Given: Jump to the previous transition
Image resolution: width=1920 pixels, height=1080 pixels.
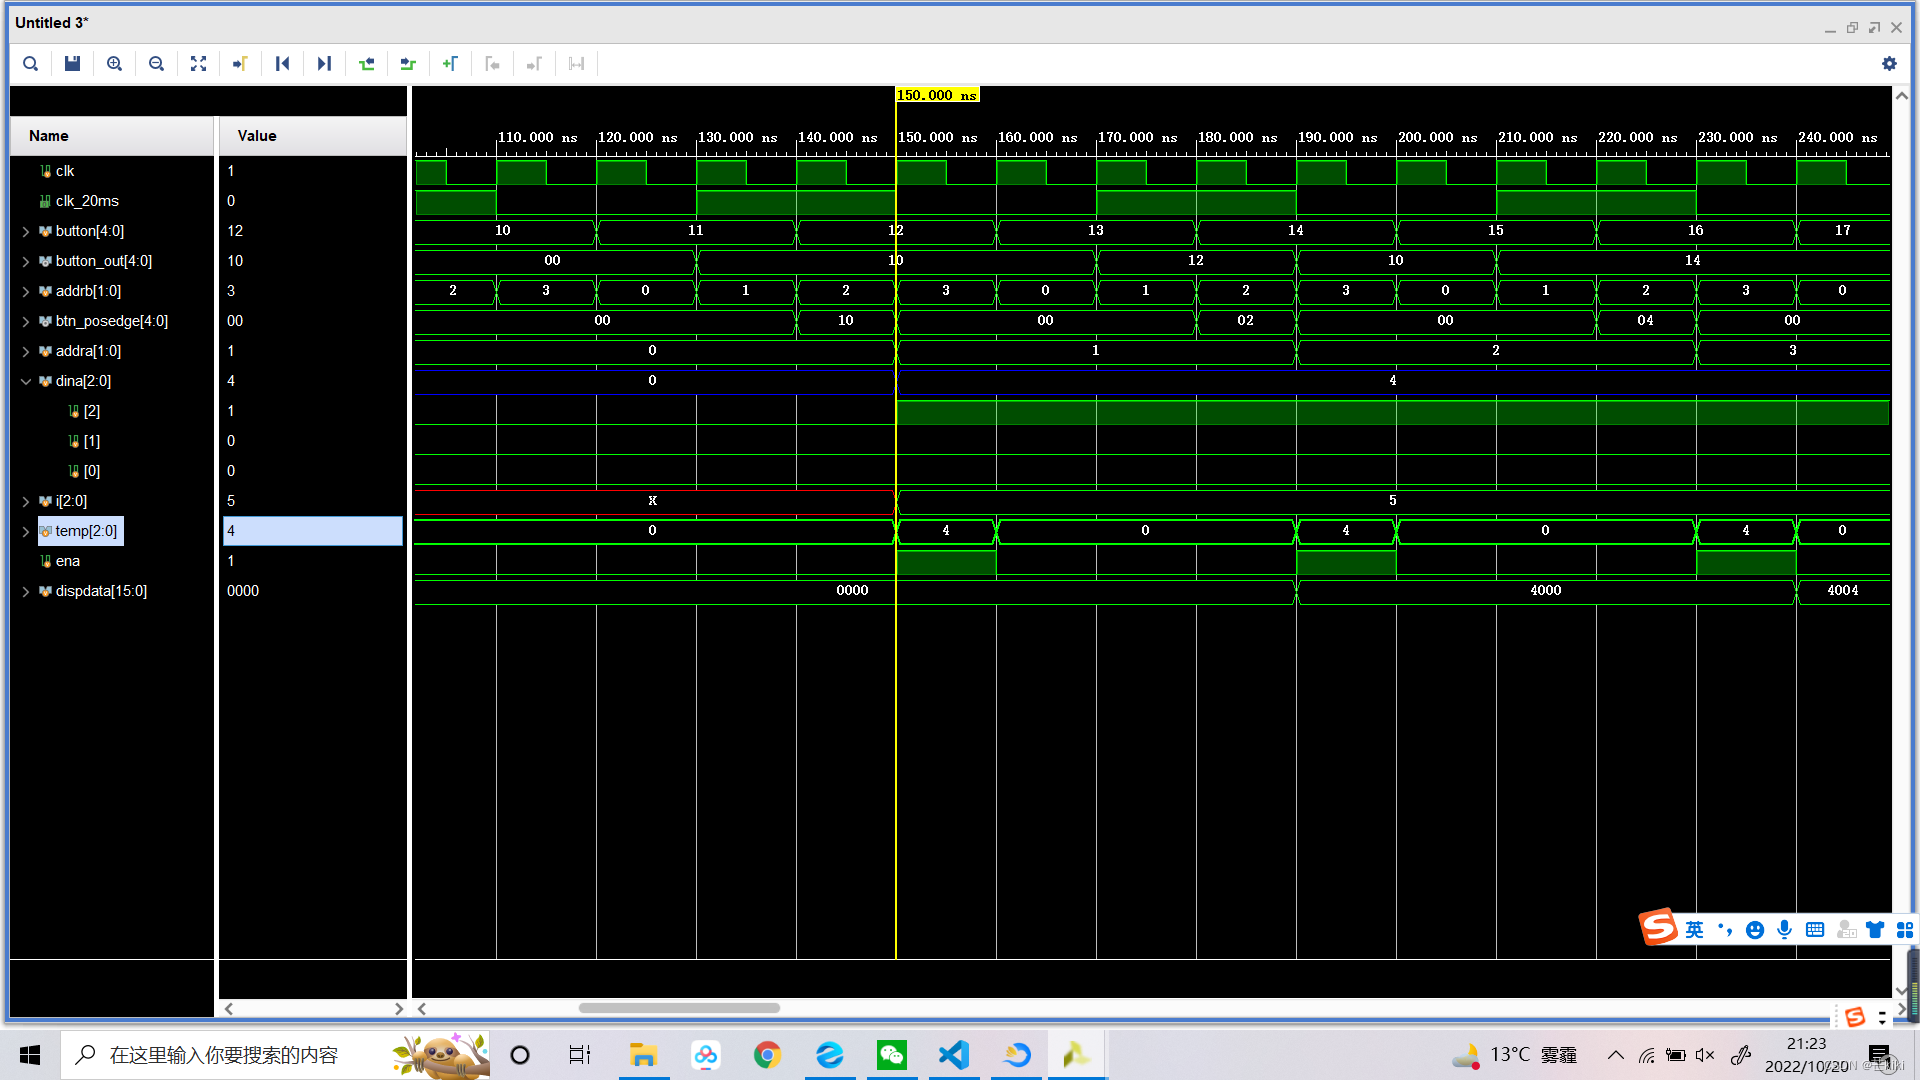Looking at the screenshot, I should tap(366, 64).
